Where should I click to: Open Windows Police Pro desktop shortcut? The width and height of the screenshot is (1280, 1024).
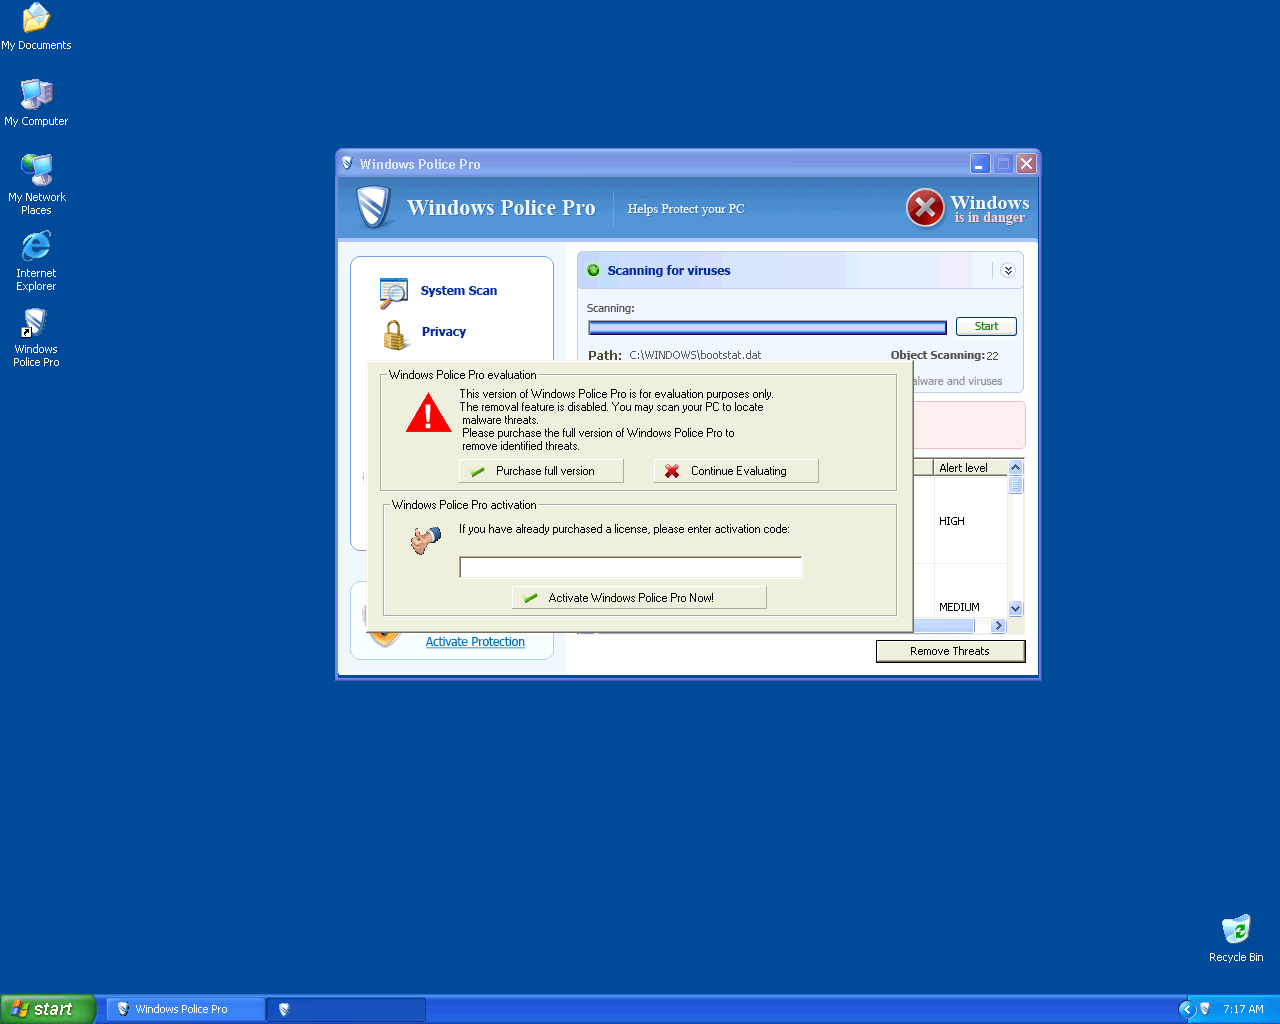click(x=36, y=324)
